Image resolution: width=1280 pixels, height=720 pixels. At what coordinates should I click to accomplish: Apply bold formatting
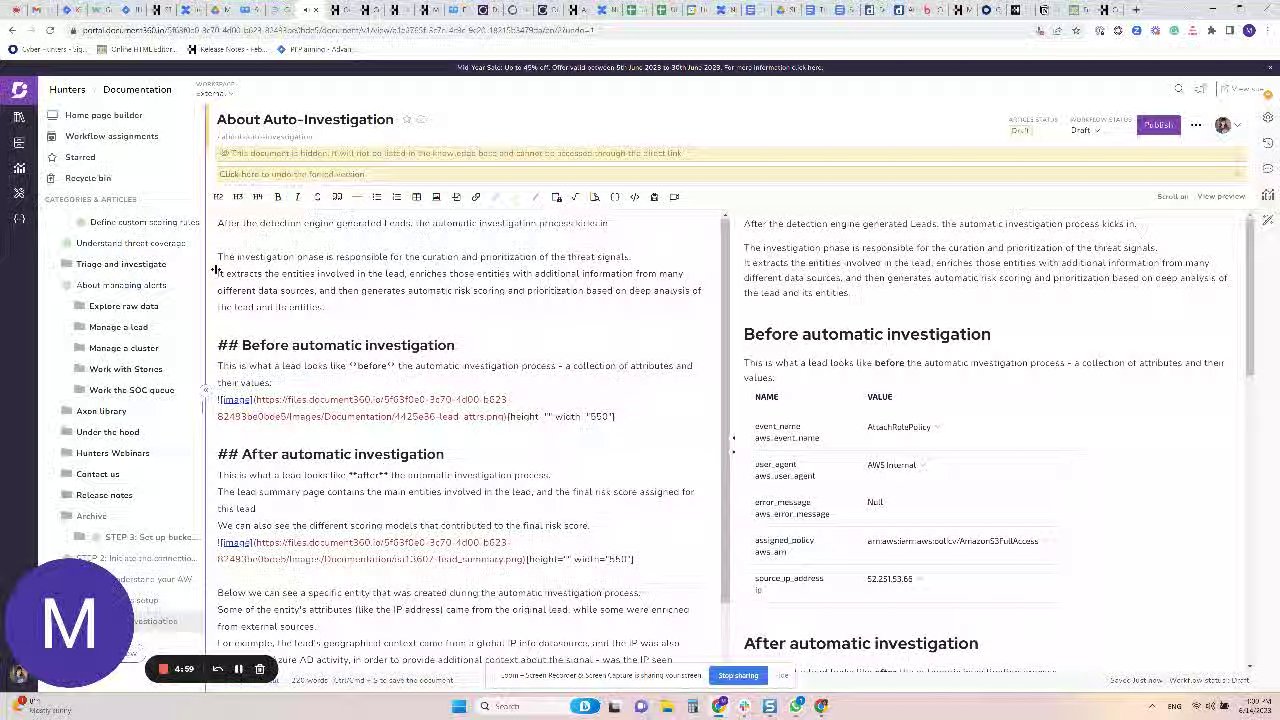pos(278,197)
